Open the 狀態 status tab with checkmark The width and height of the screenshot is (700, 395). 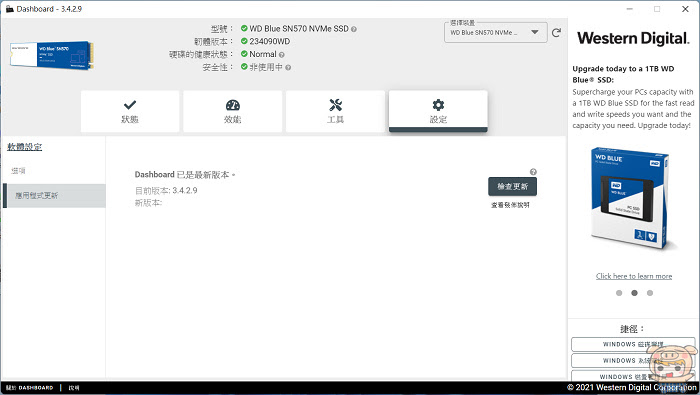click(130, 111)
